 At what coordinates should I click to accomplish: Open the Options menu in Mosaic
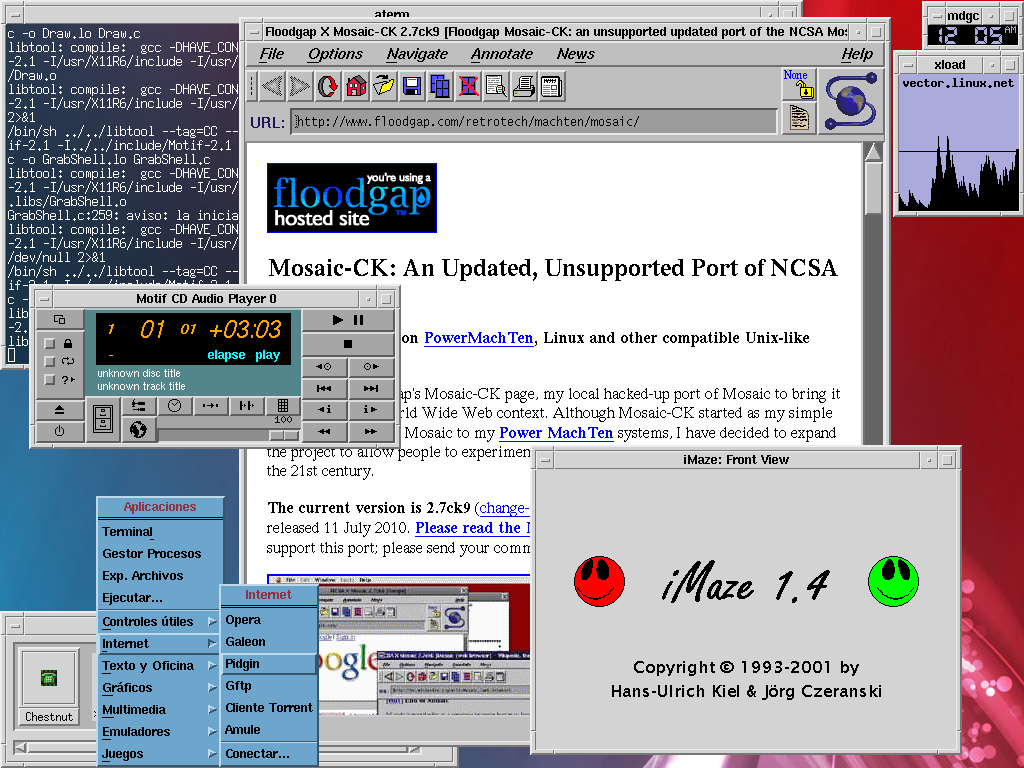click(335, 54)
